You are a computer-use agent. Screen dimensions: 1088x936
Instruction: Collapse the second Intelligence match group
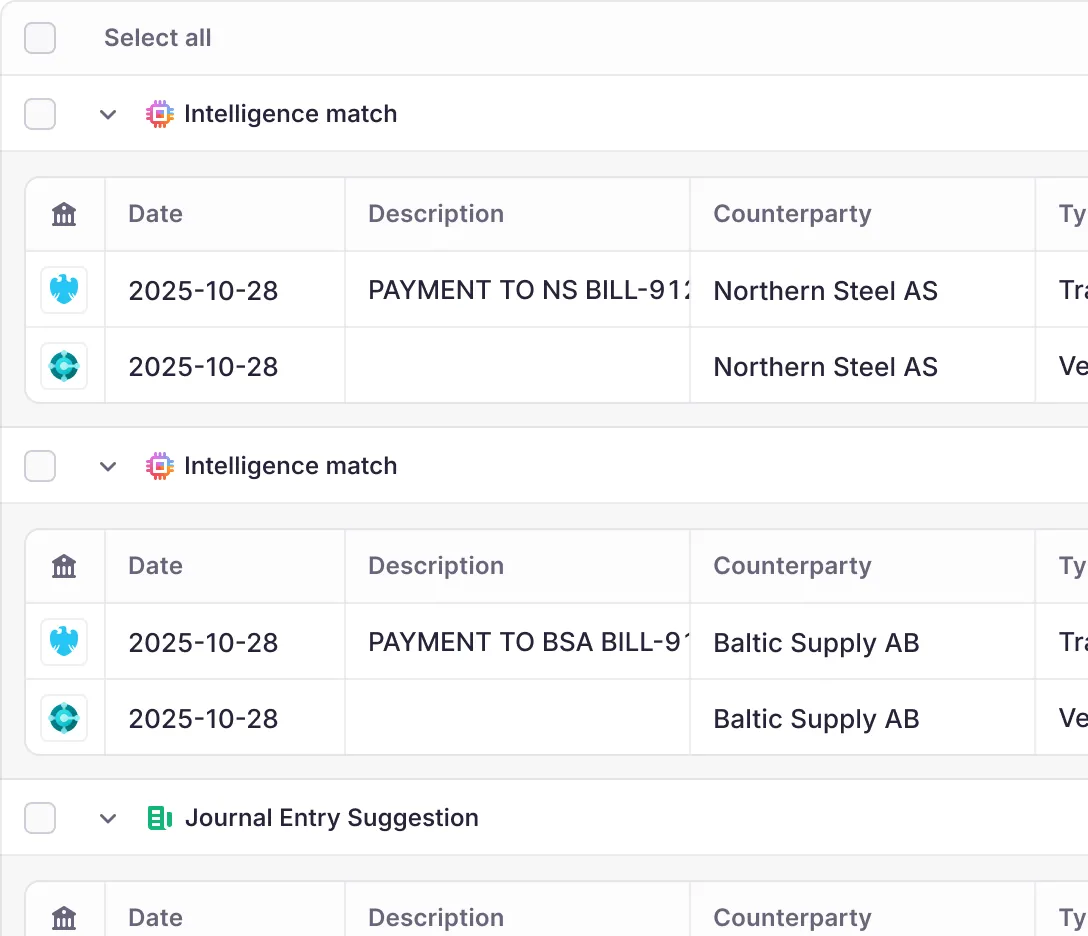(108, 466)
